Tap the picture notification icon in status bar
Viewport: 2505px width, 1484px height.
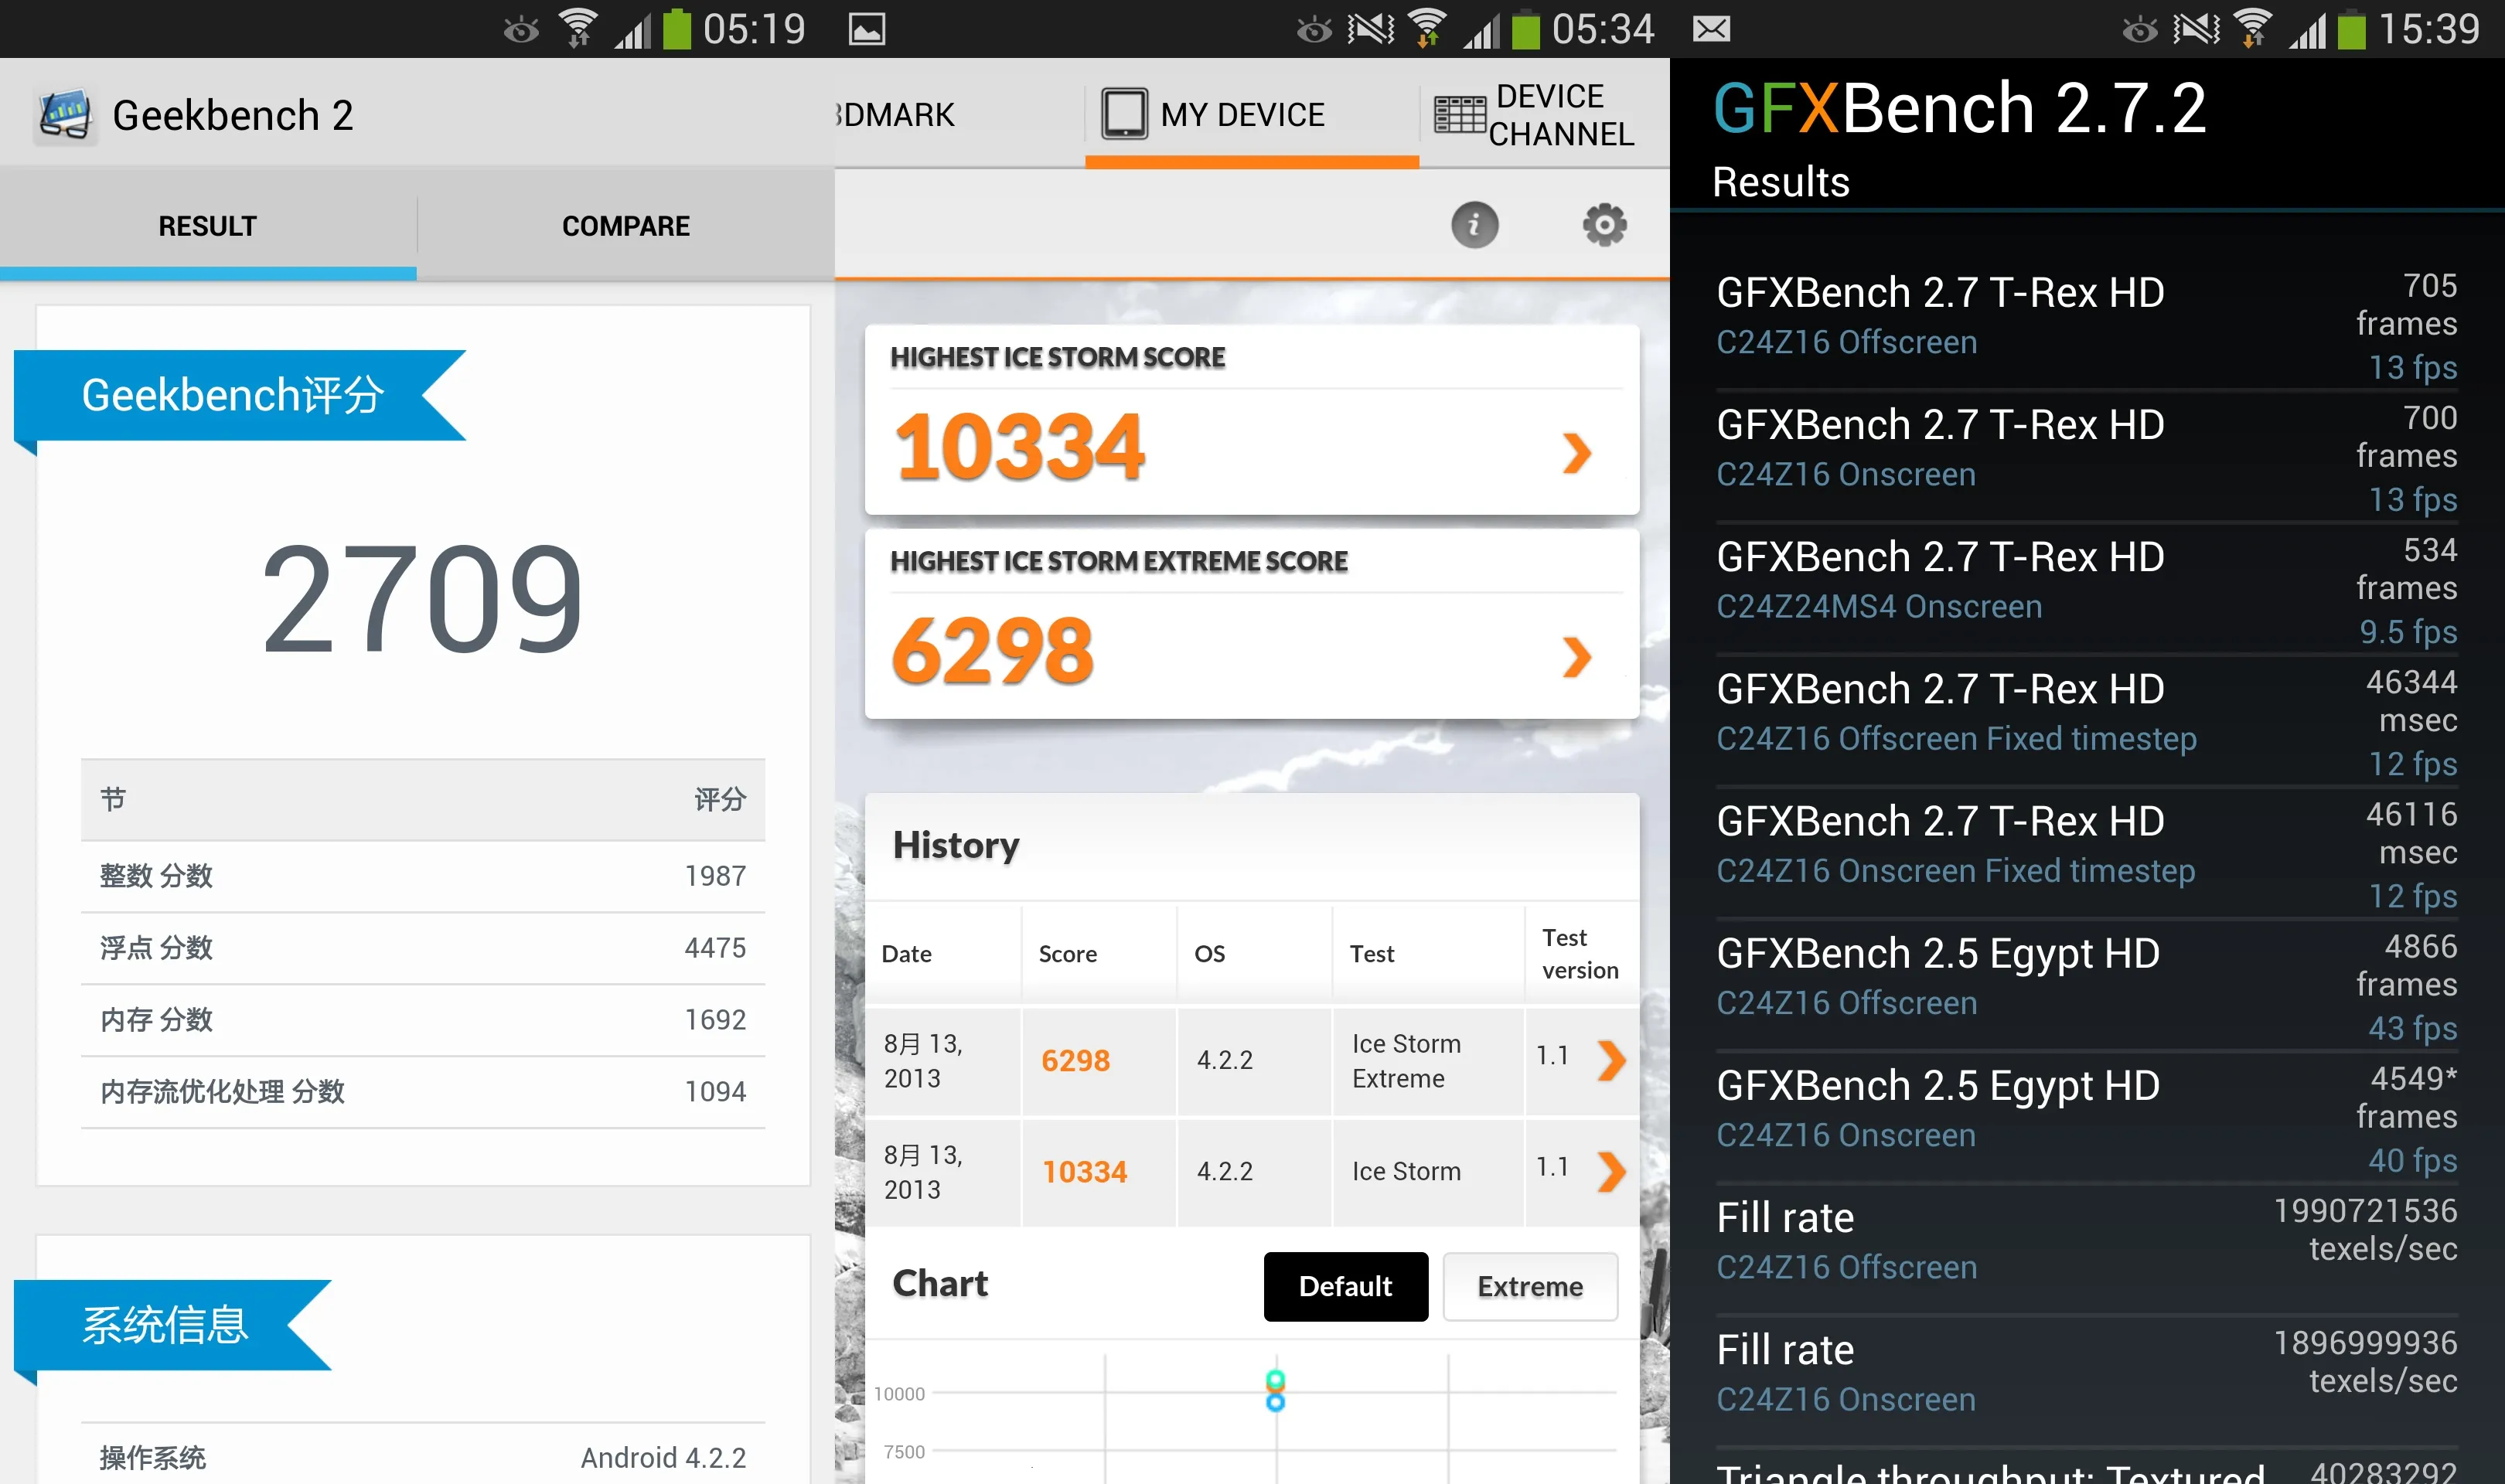866,29
